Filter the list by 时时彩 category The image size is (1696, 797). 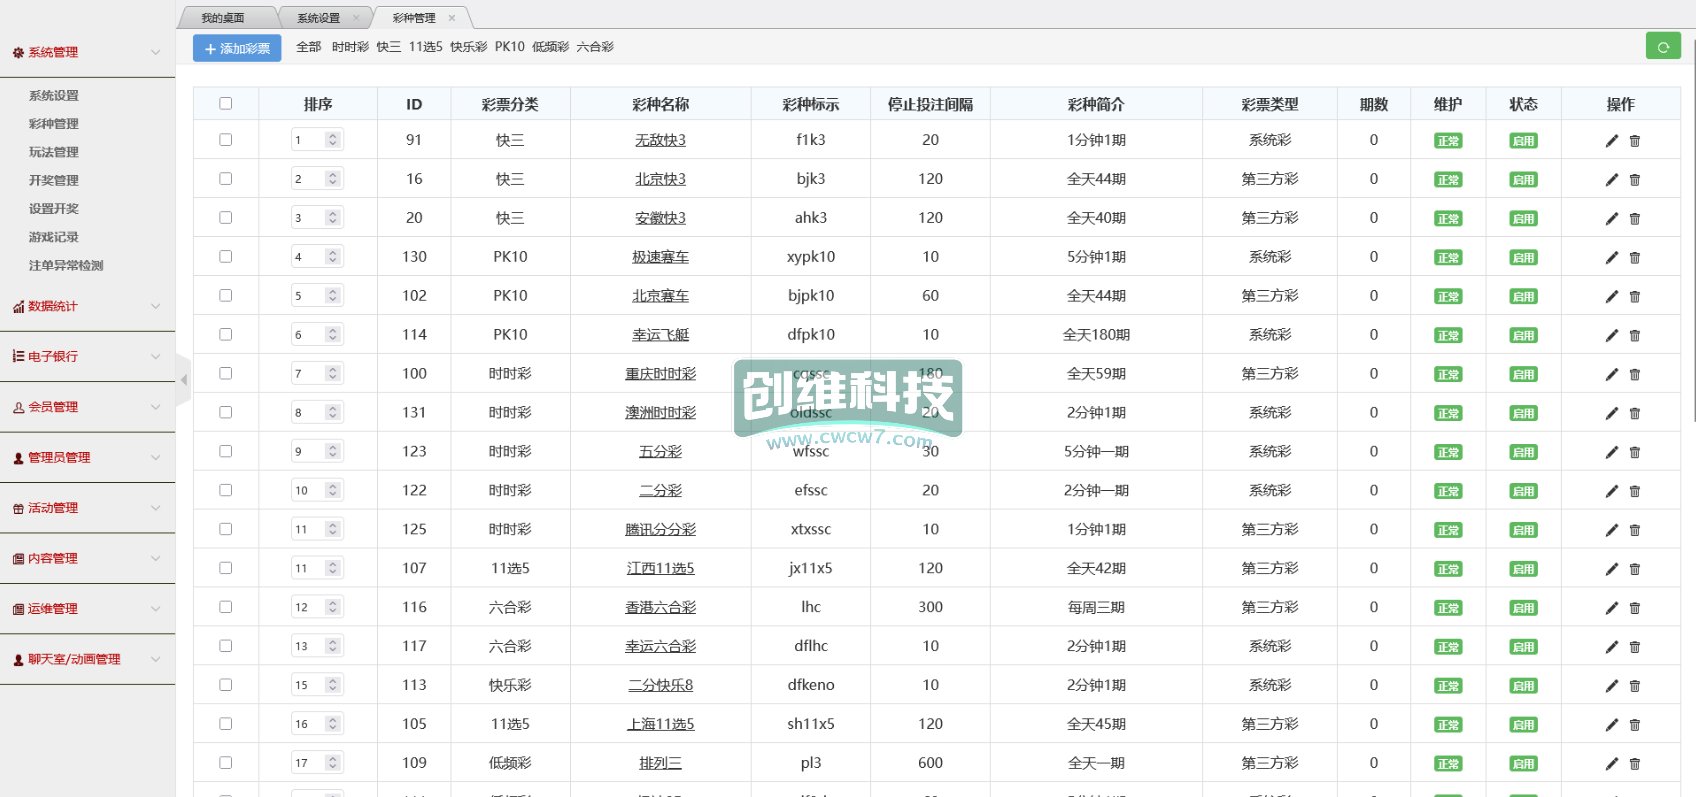click(350, 47)
